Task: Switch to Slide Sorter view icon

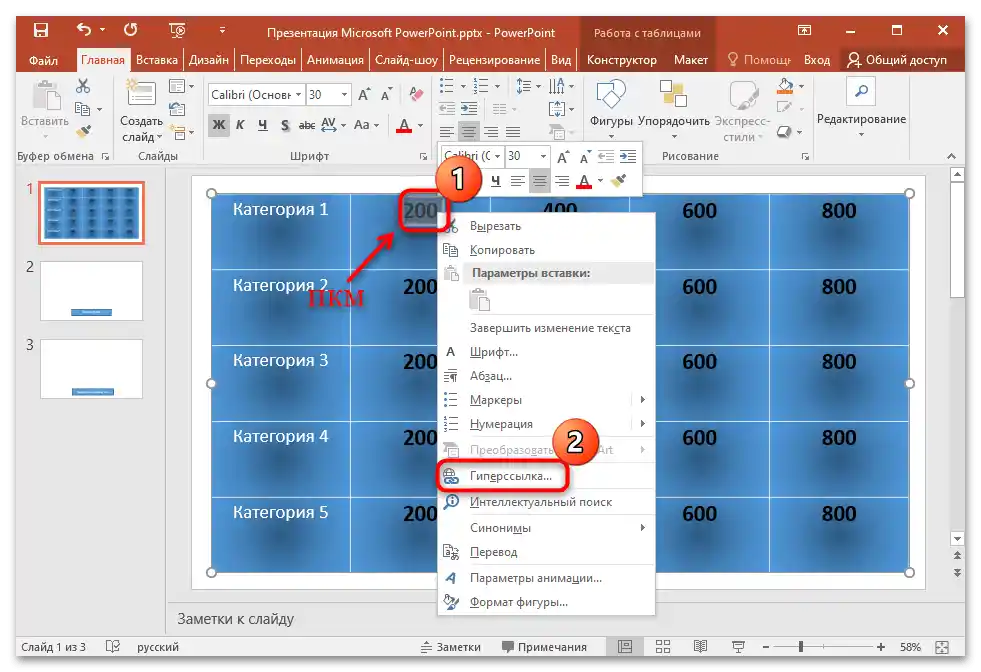Action: [663, 646]
